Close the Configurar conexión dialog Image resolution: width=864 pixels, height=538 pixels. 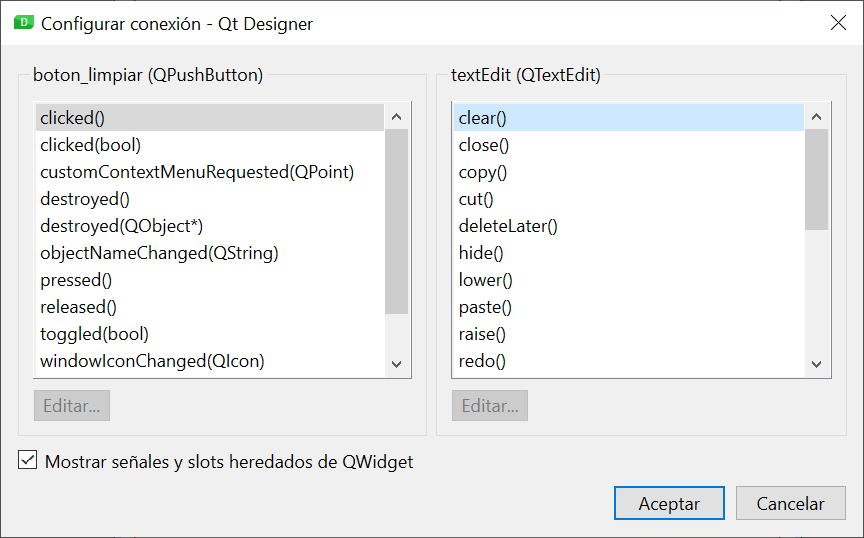pyautogui.click(x=838, y=23)
